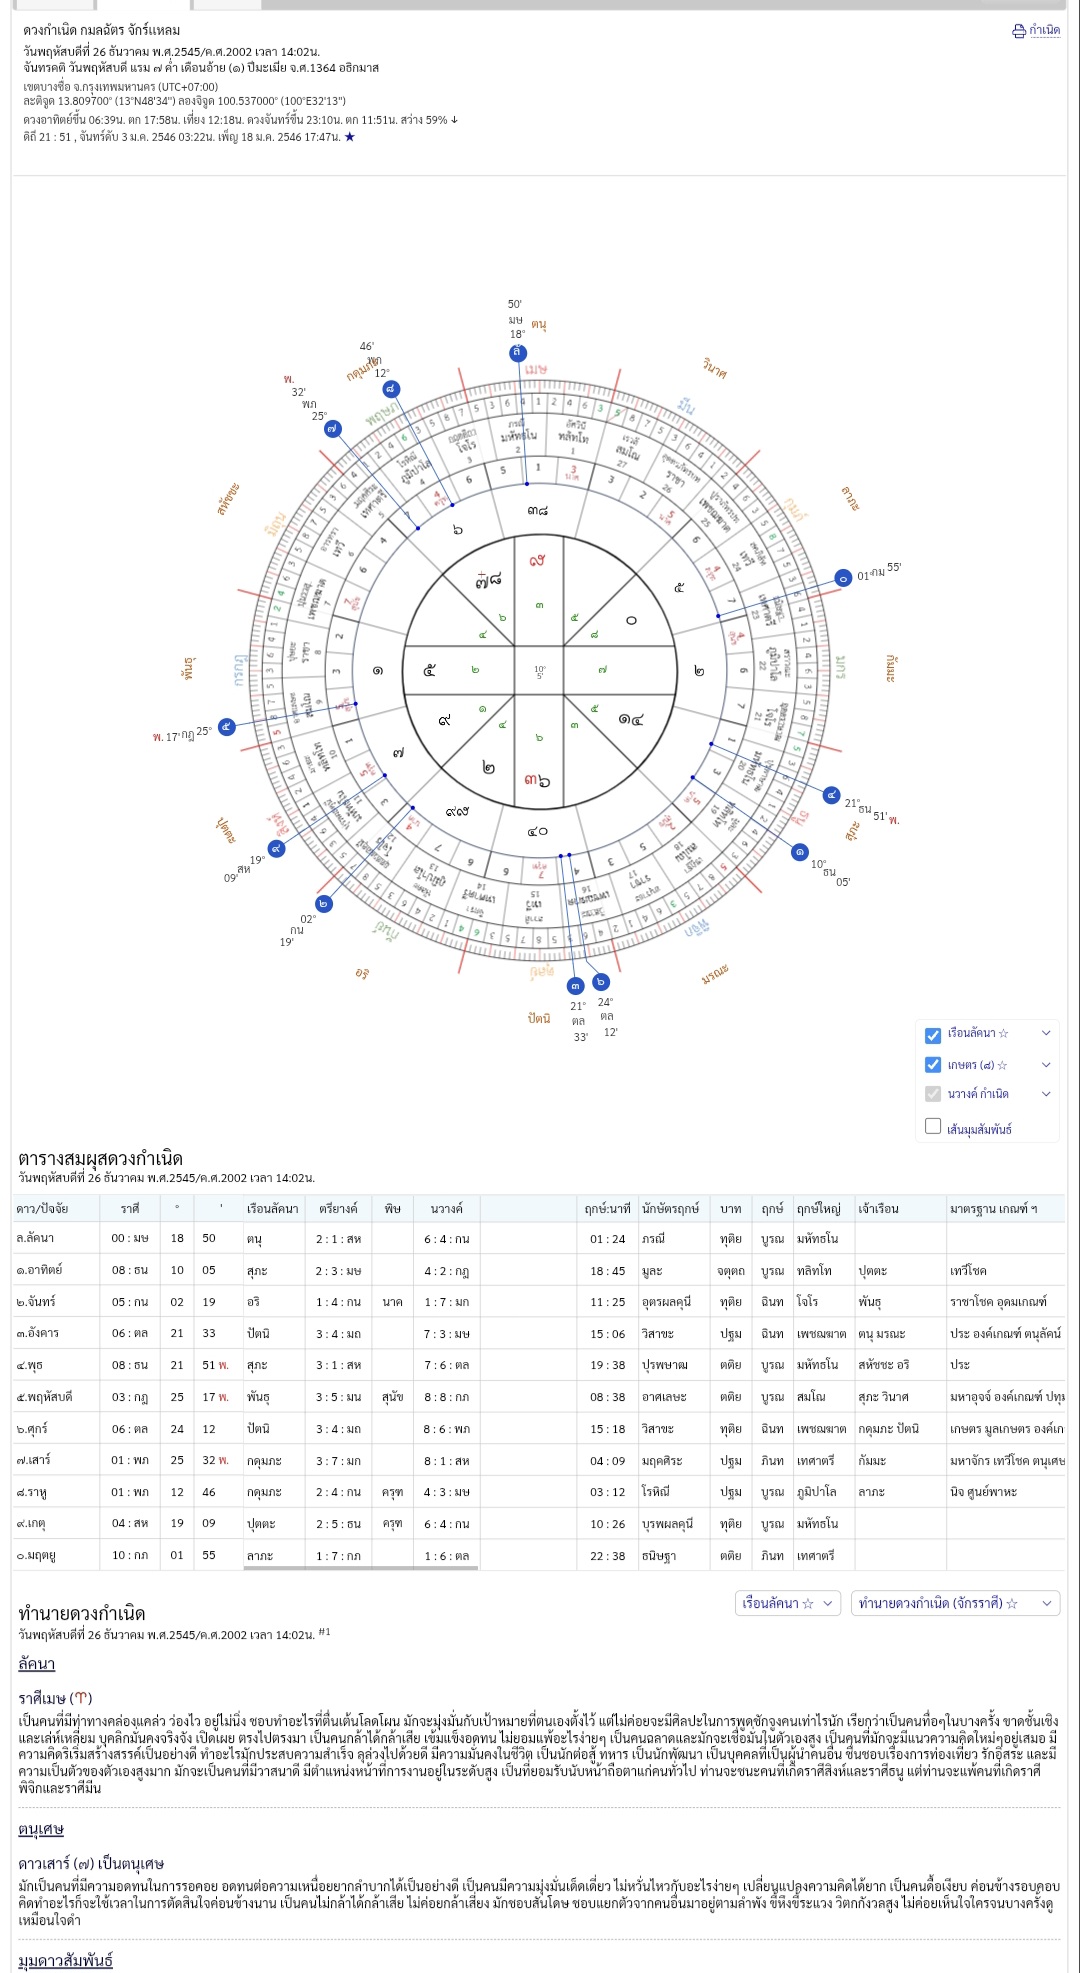Click the ดาว/ปัจจัย column header
The width and height of the screenshot is (1080, 1973).
pyautogui.click(x=43, y=1209)
